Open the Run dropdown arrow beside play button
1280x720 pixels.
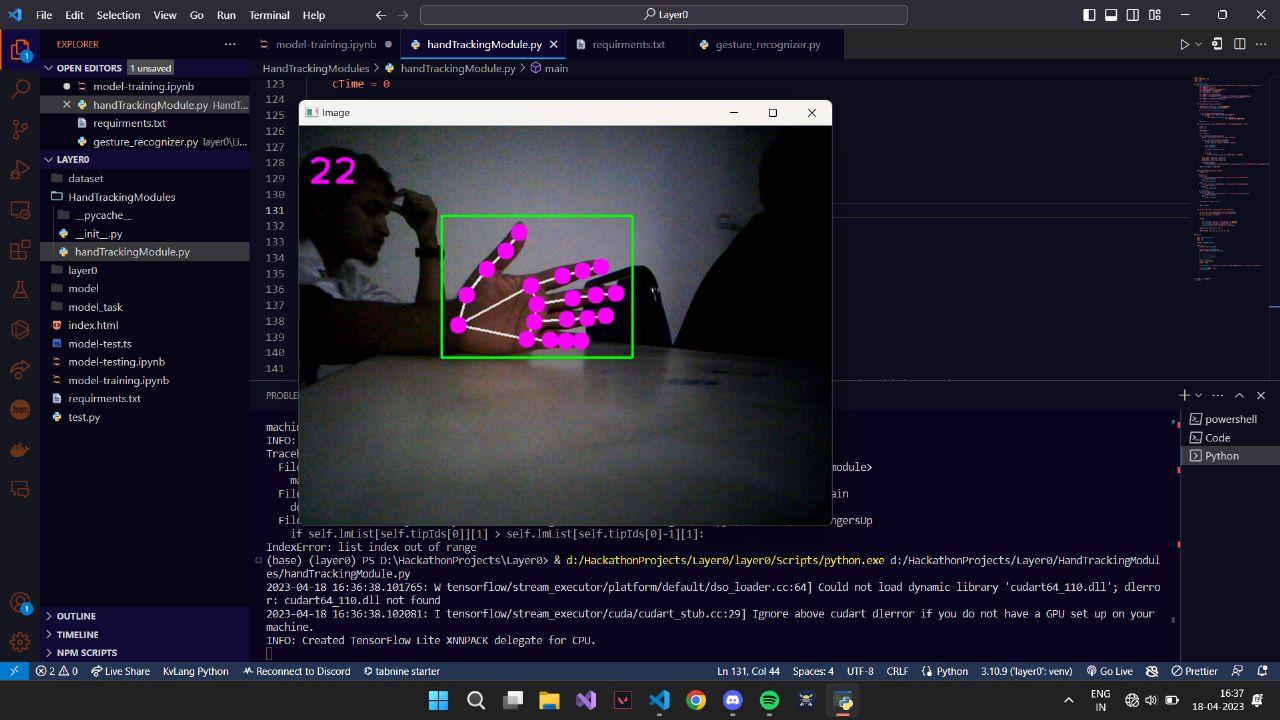pos(1198,44)
